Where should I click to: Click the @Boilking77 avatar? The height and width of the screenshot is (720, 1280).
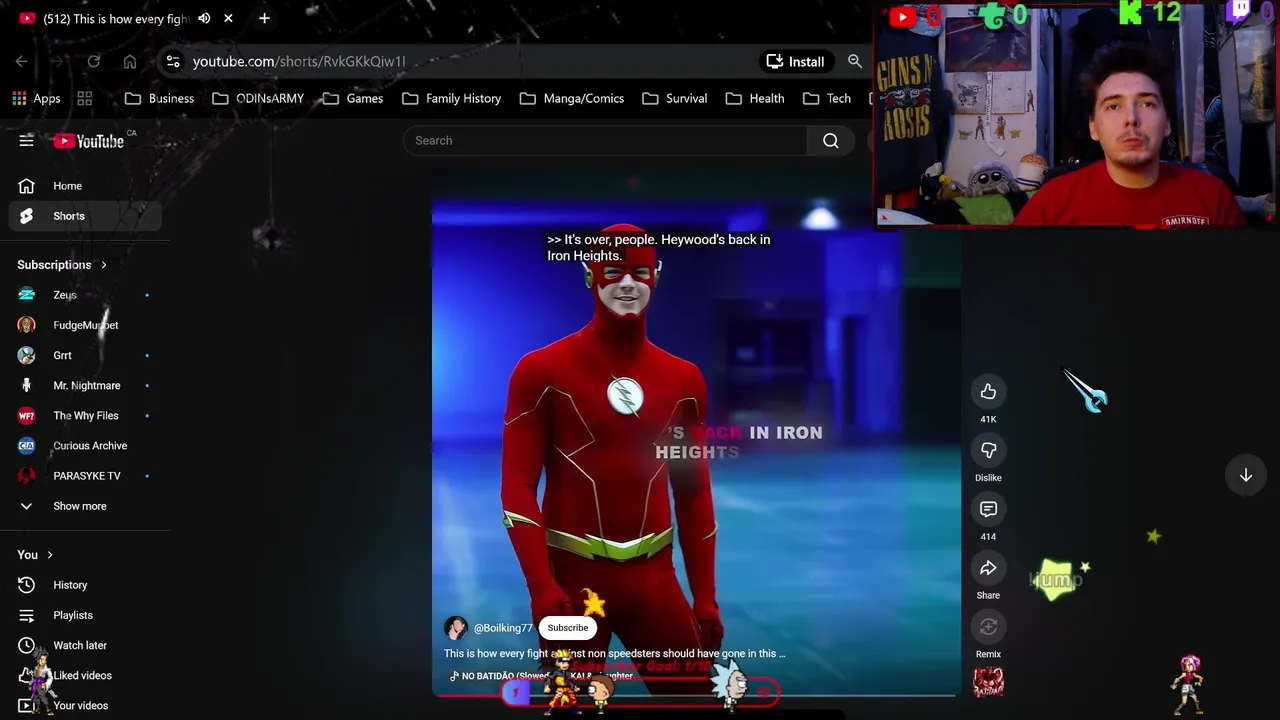click(456, 628)
